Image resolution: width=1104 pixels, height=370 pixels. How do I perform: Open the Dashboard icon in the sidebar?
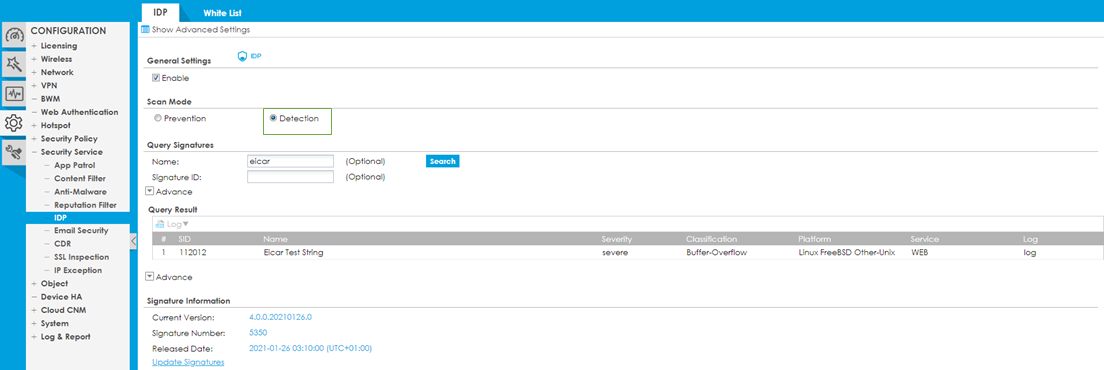click(15, 34)
